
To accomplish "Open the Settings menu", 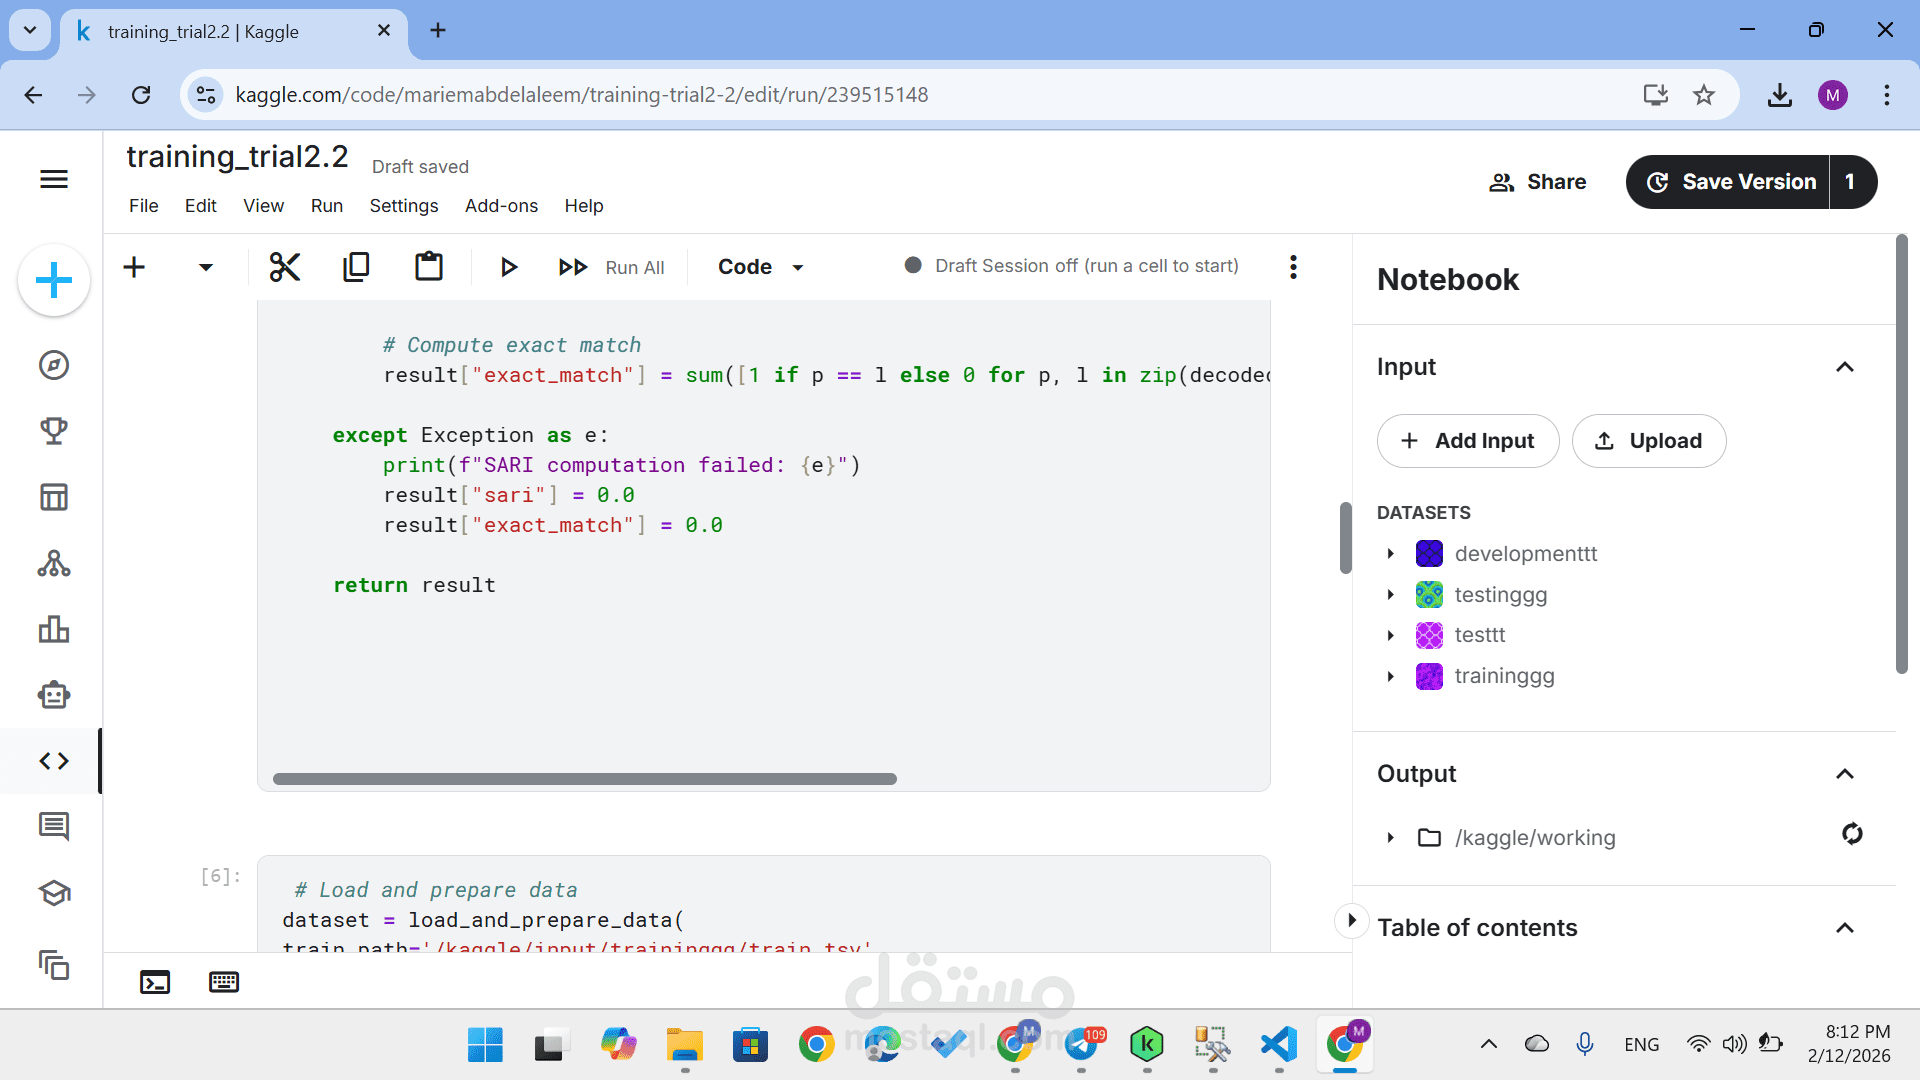I will pos(403,206).
